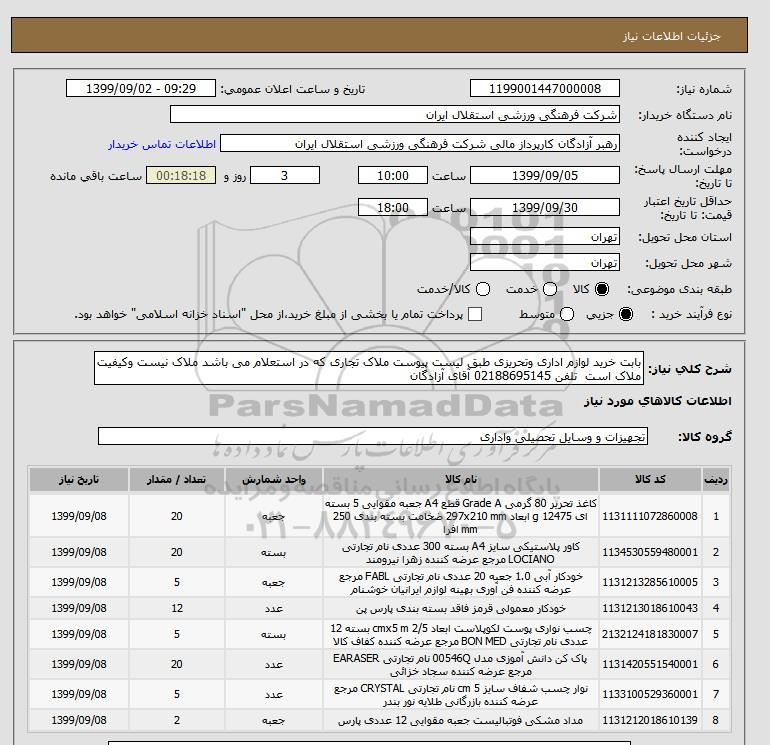Click product code 1133100529360001

[x=650, y=694]
